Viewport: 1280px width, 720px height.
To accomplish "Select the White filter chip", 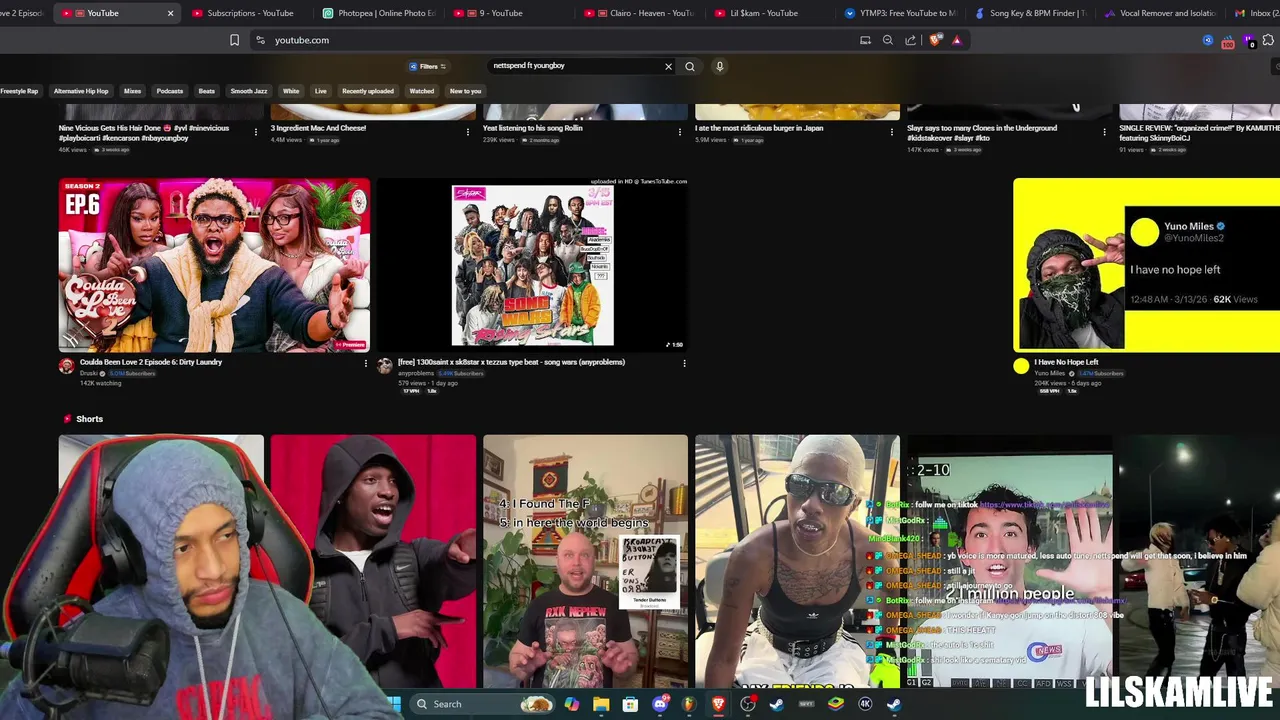I will pos(291,91).
